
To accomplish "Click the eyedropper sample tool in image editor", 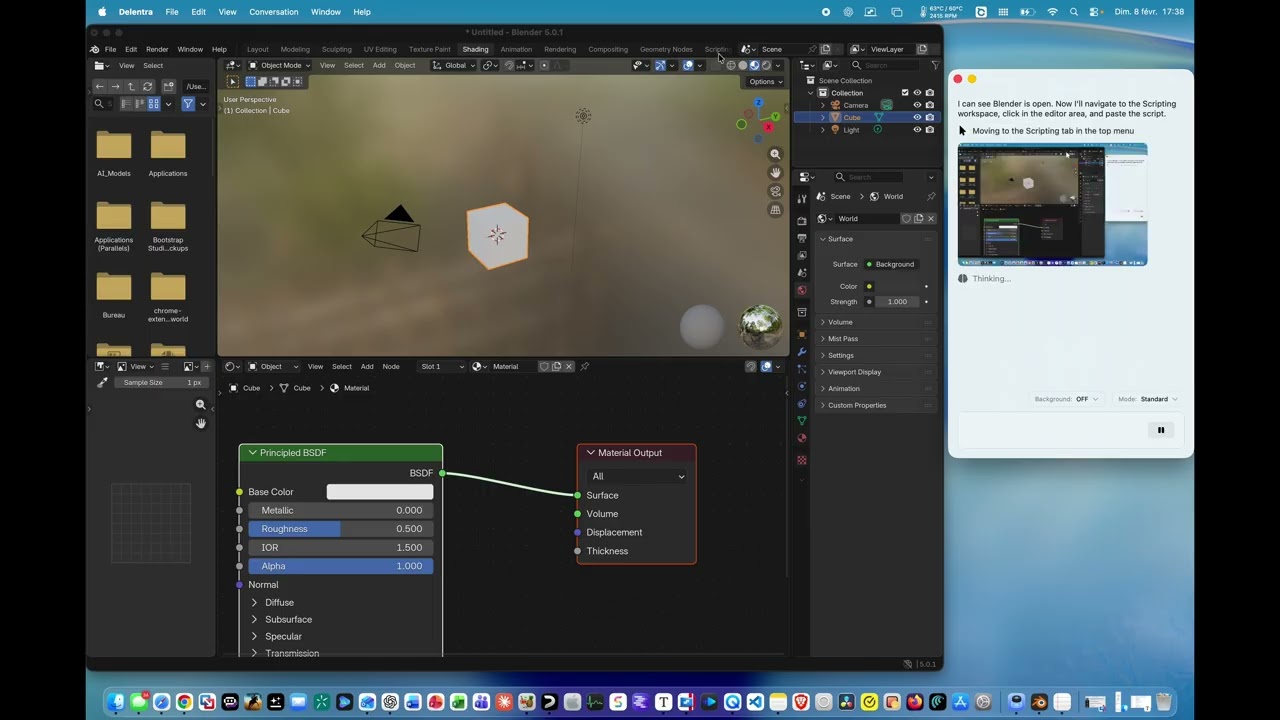I will pyautogui.click(x=102, y=383).
